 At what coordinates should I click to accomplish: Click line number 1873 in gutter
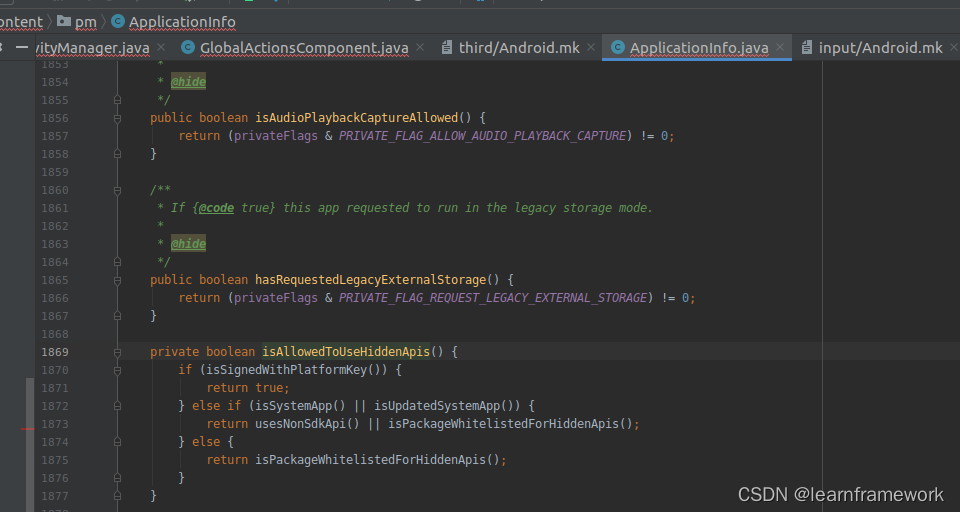(55, 424)
